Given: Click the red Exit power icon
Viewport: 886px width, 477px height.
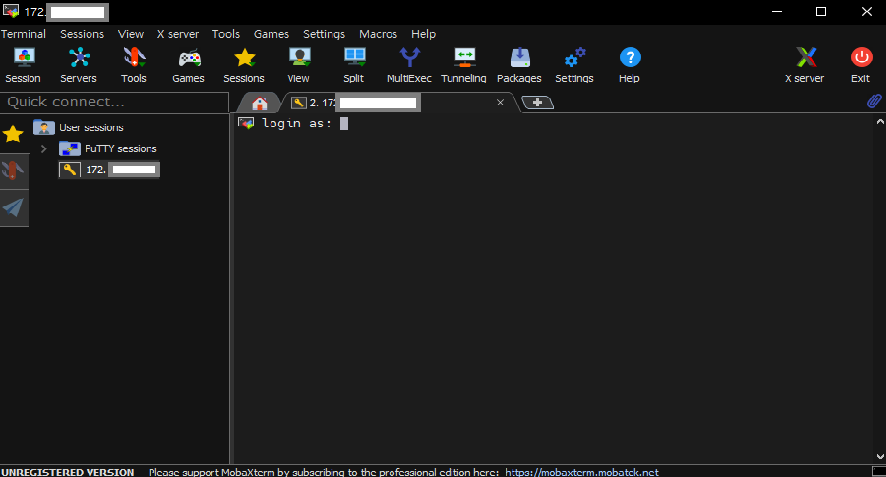Looking at the screenshot, I should (x=861, y=65).
